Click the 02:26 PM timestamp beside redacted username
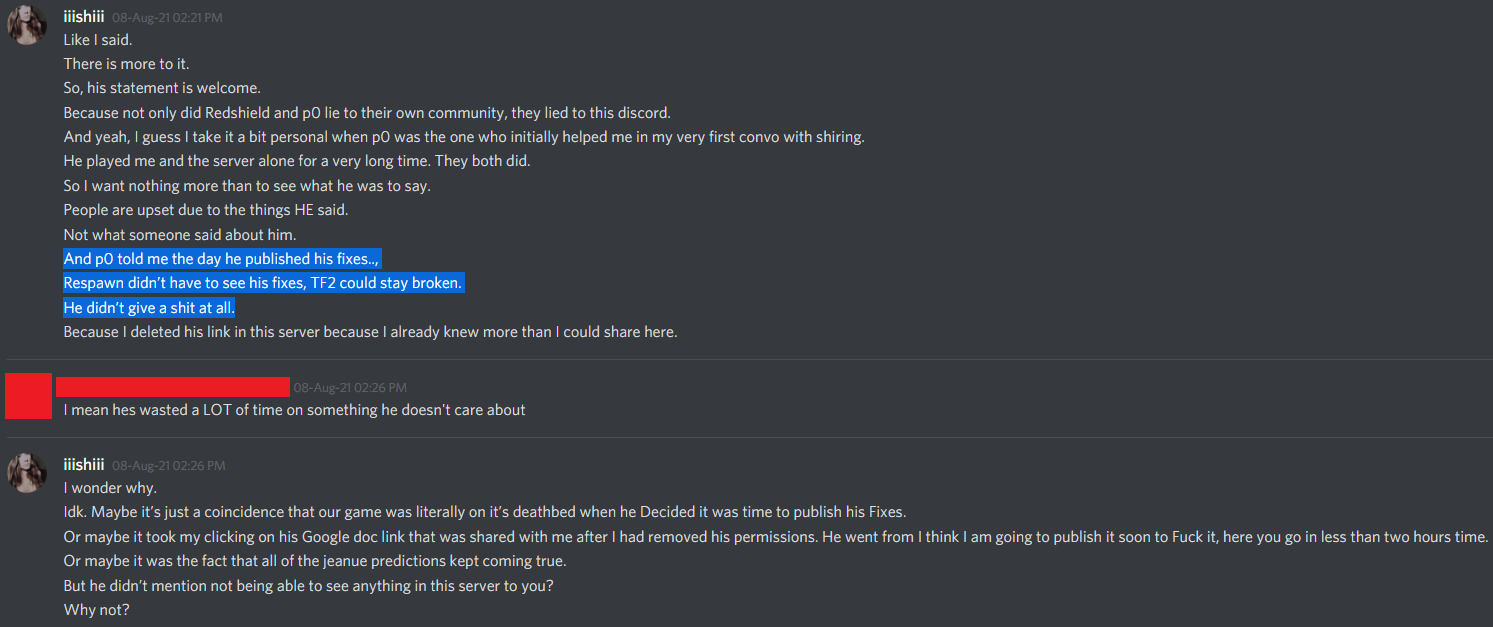 350,388
